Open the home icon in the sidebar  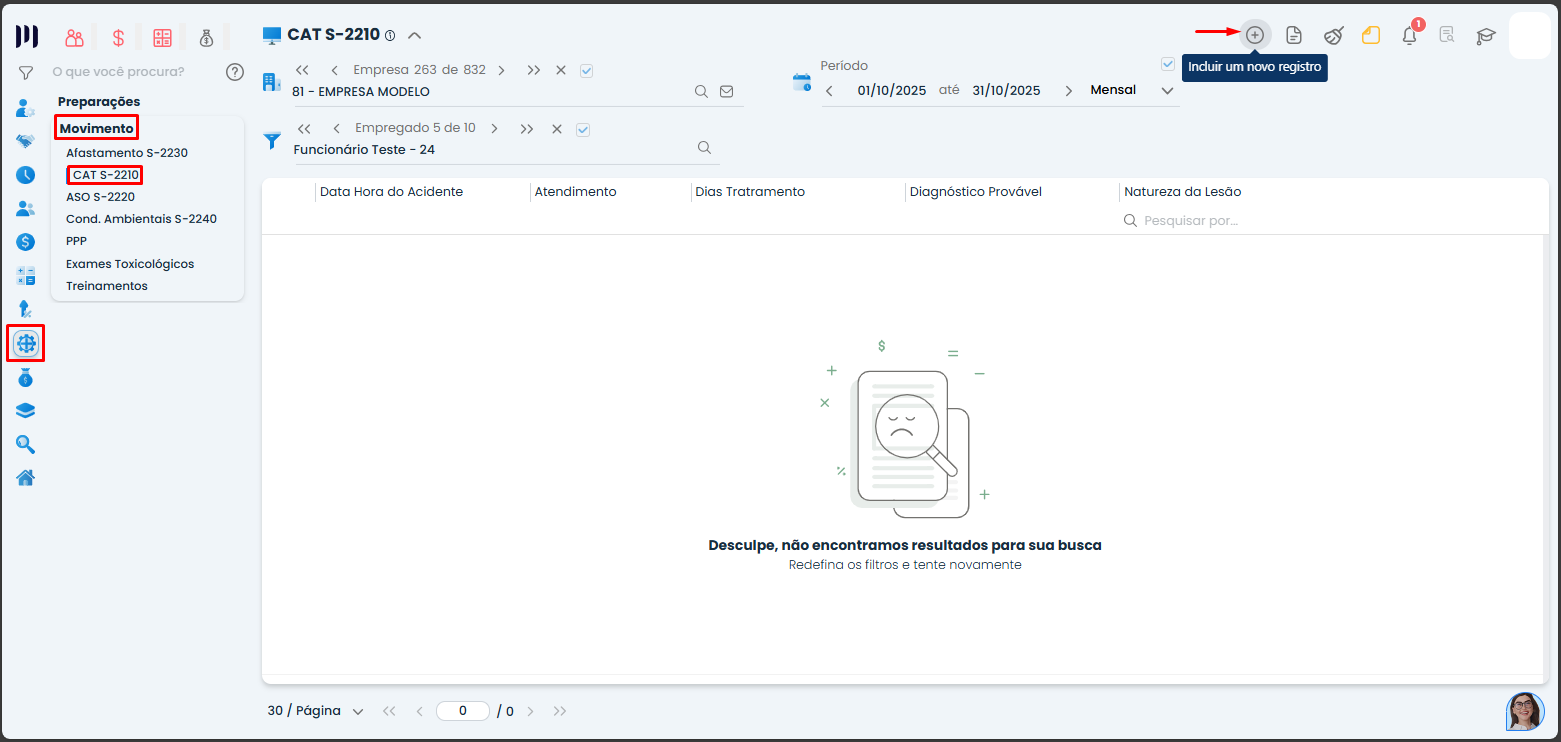(x=26, y=477)
